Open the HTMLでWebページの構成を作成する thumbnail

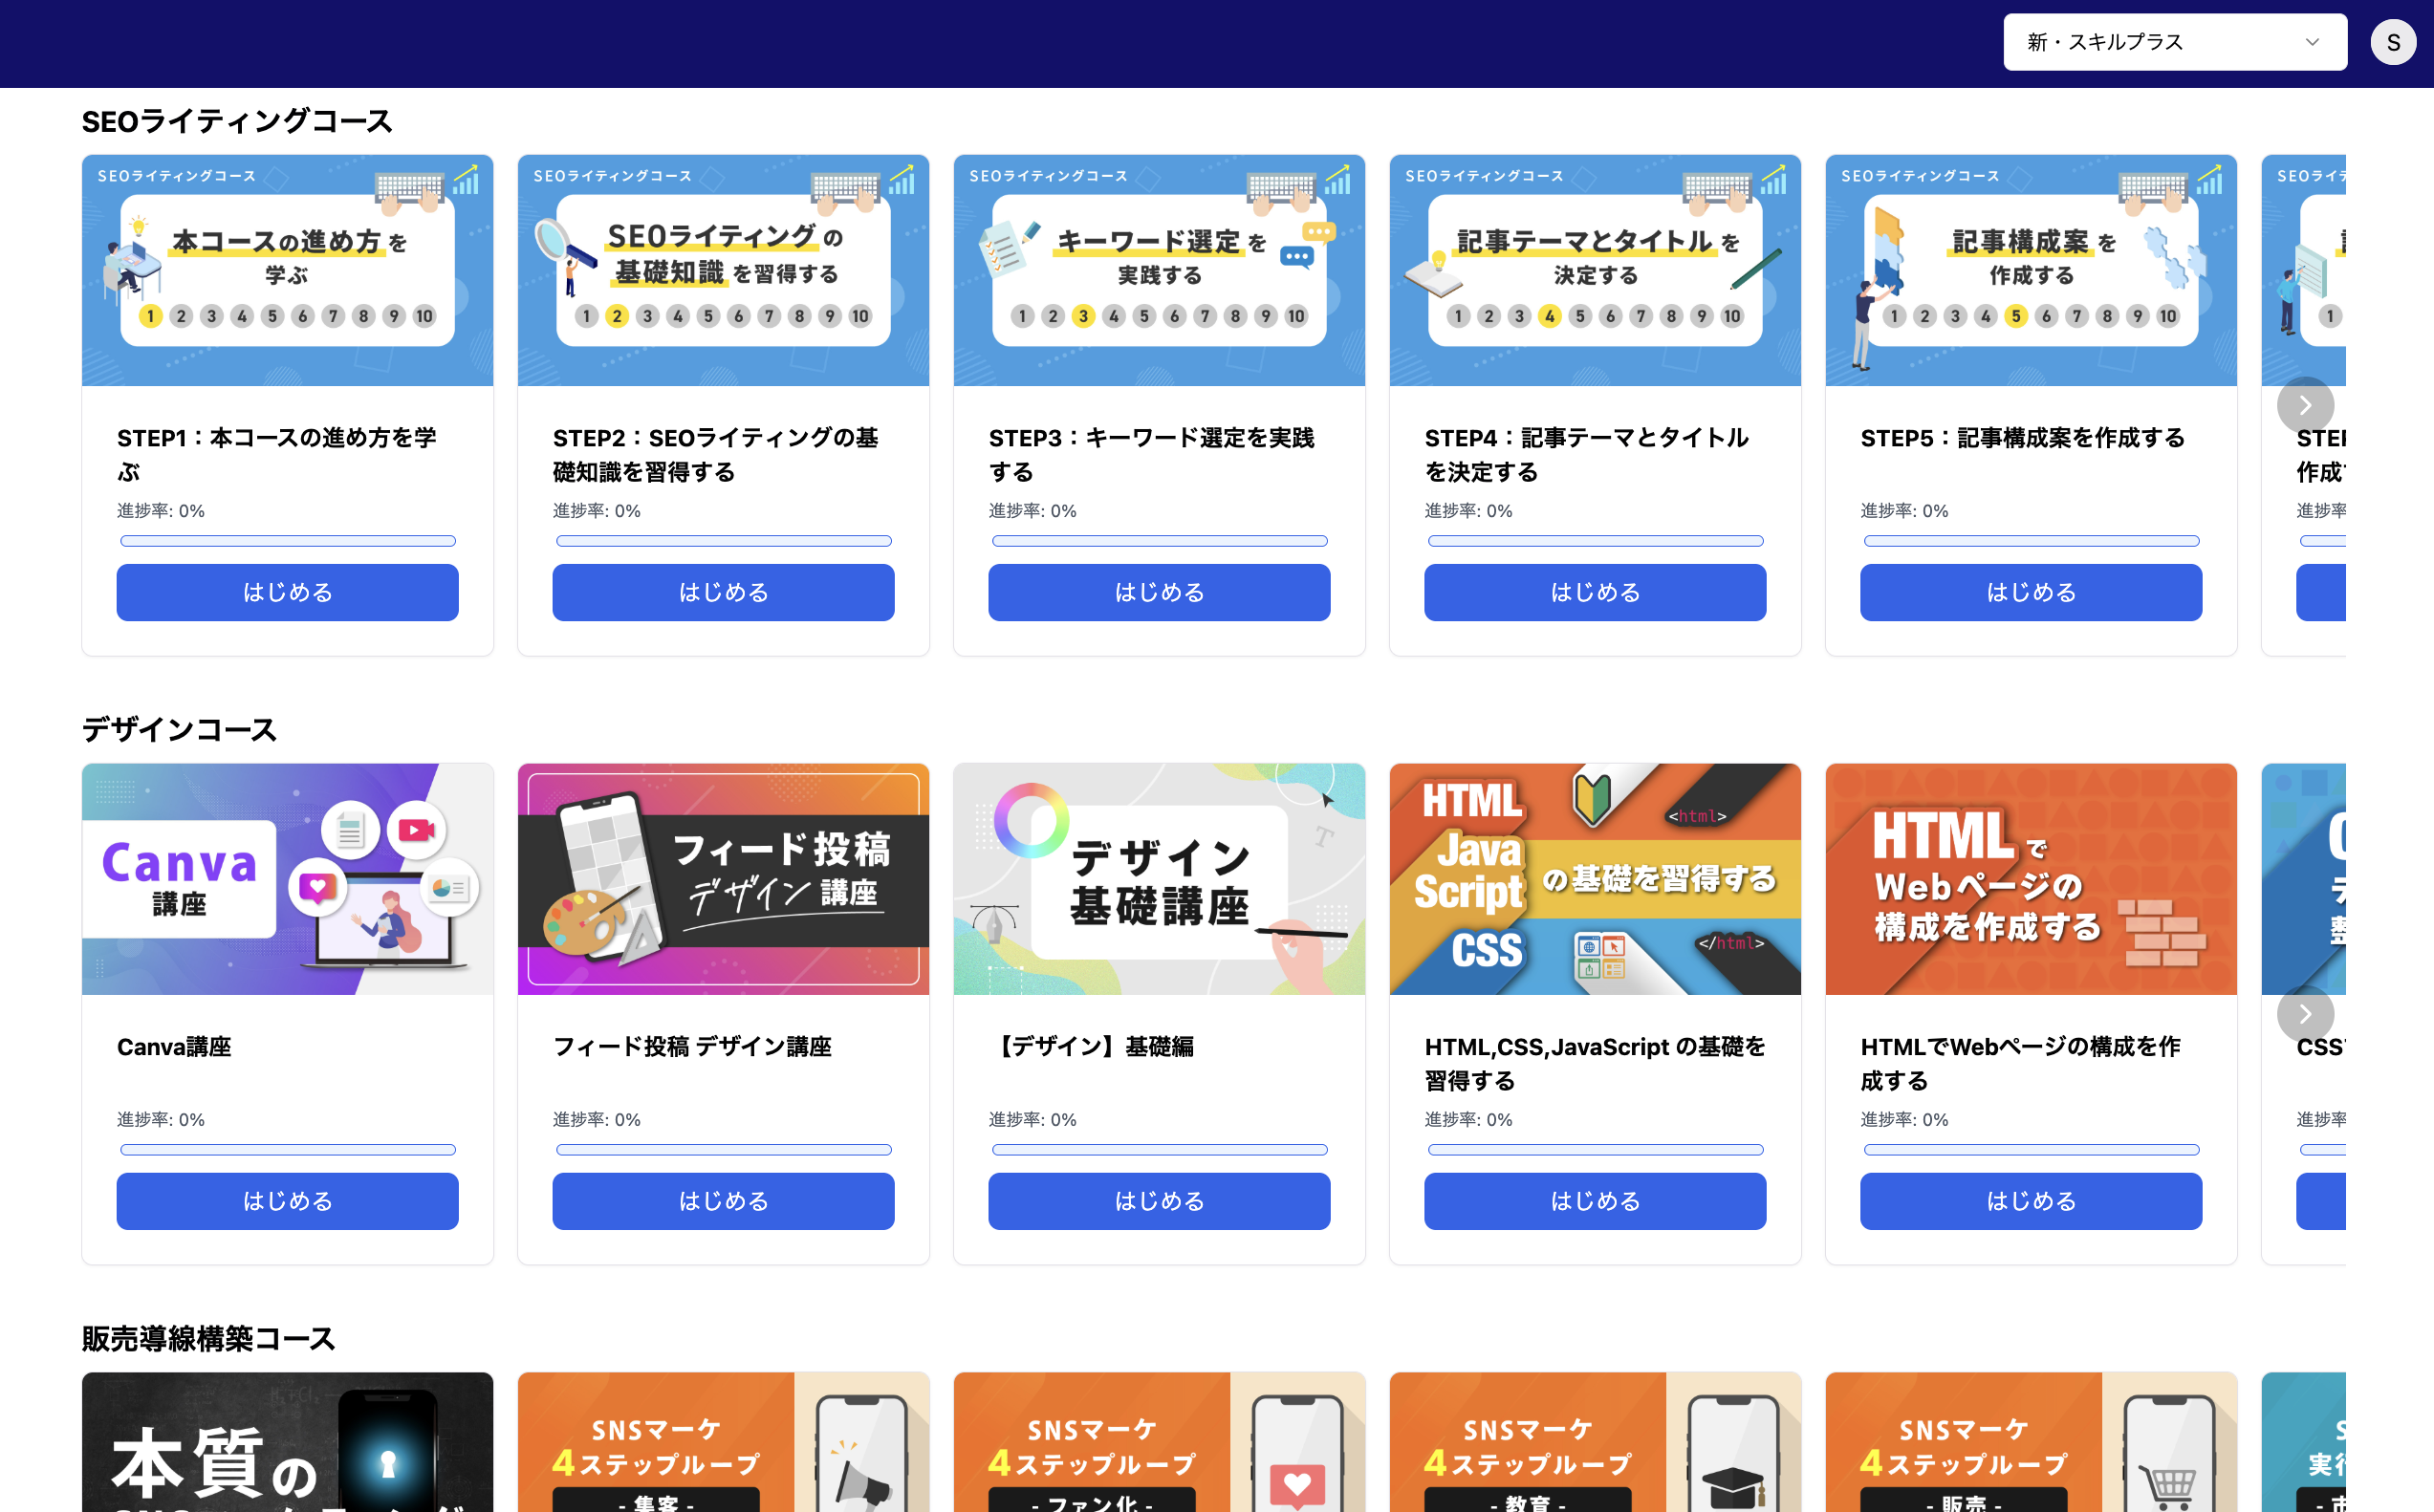click(2030, 879)
